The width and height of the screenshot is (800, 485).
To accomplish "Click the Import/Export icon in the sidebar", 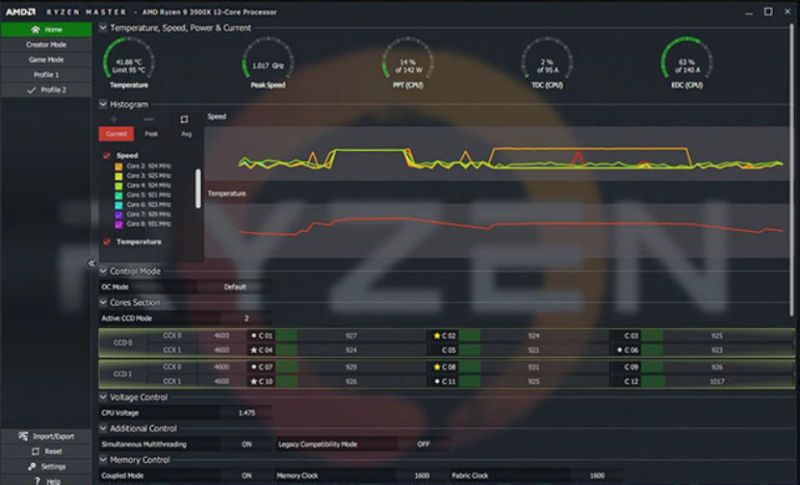I will pyautogui.click(x=23, y=436).
